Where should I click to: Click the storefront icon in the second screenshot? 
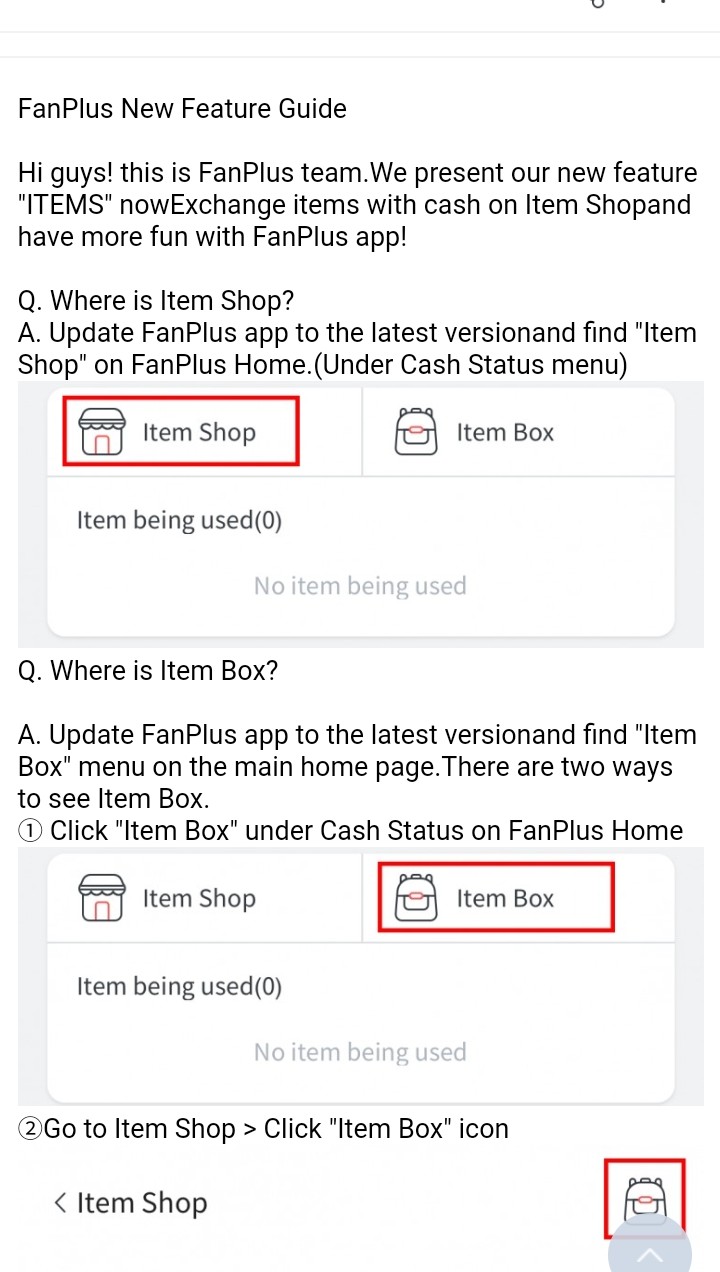[x=101, y=898]
